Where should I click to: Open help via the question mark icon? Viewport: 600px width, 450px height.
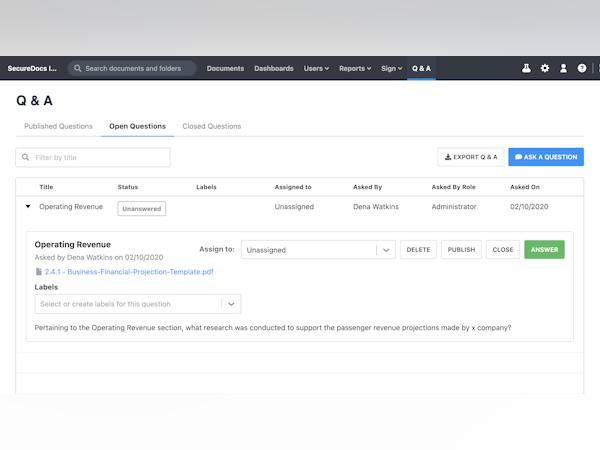click(582, 68)
